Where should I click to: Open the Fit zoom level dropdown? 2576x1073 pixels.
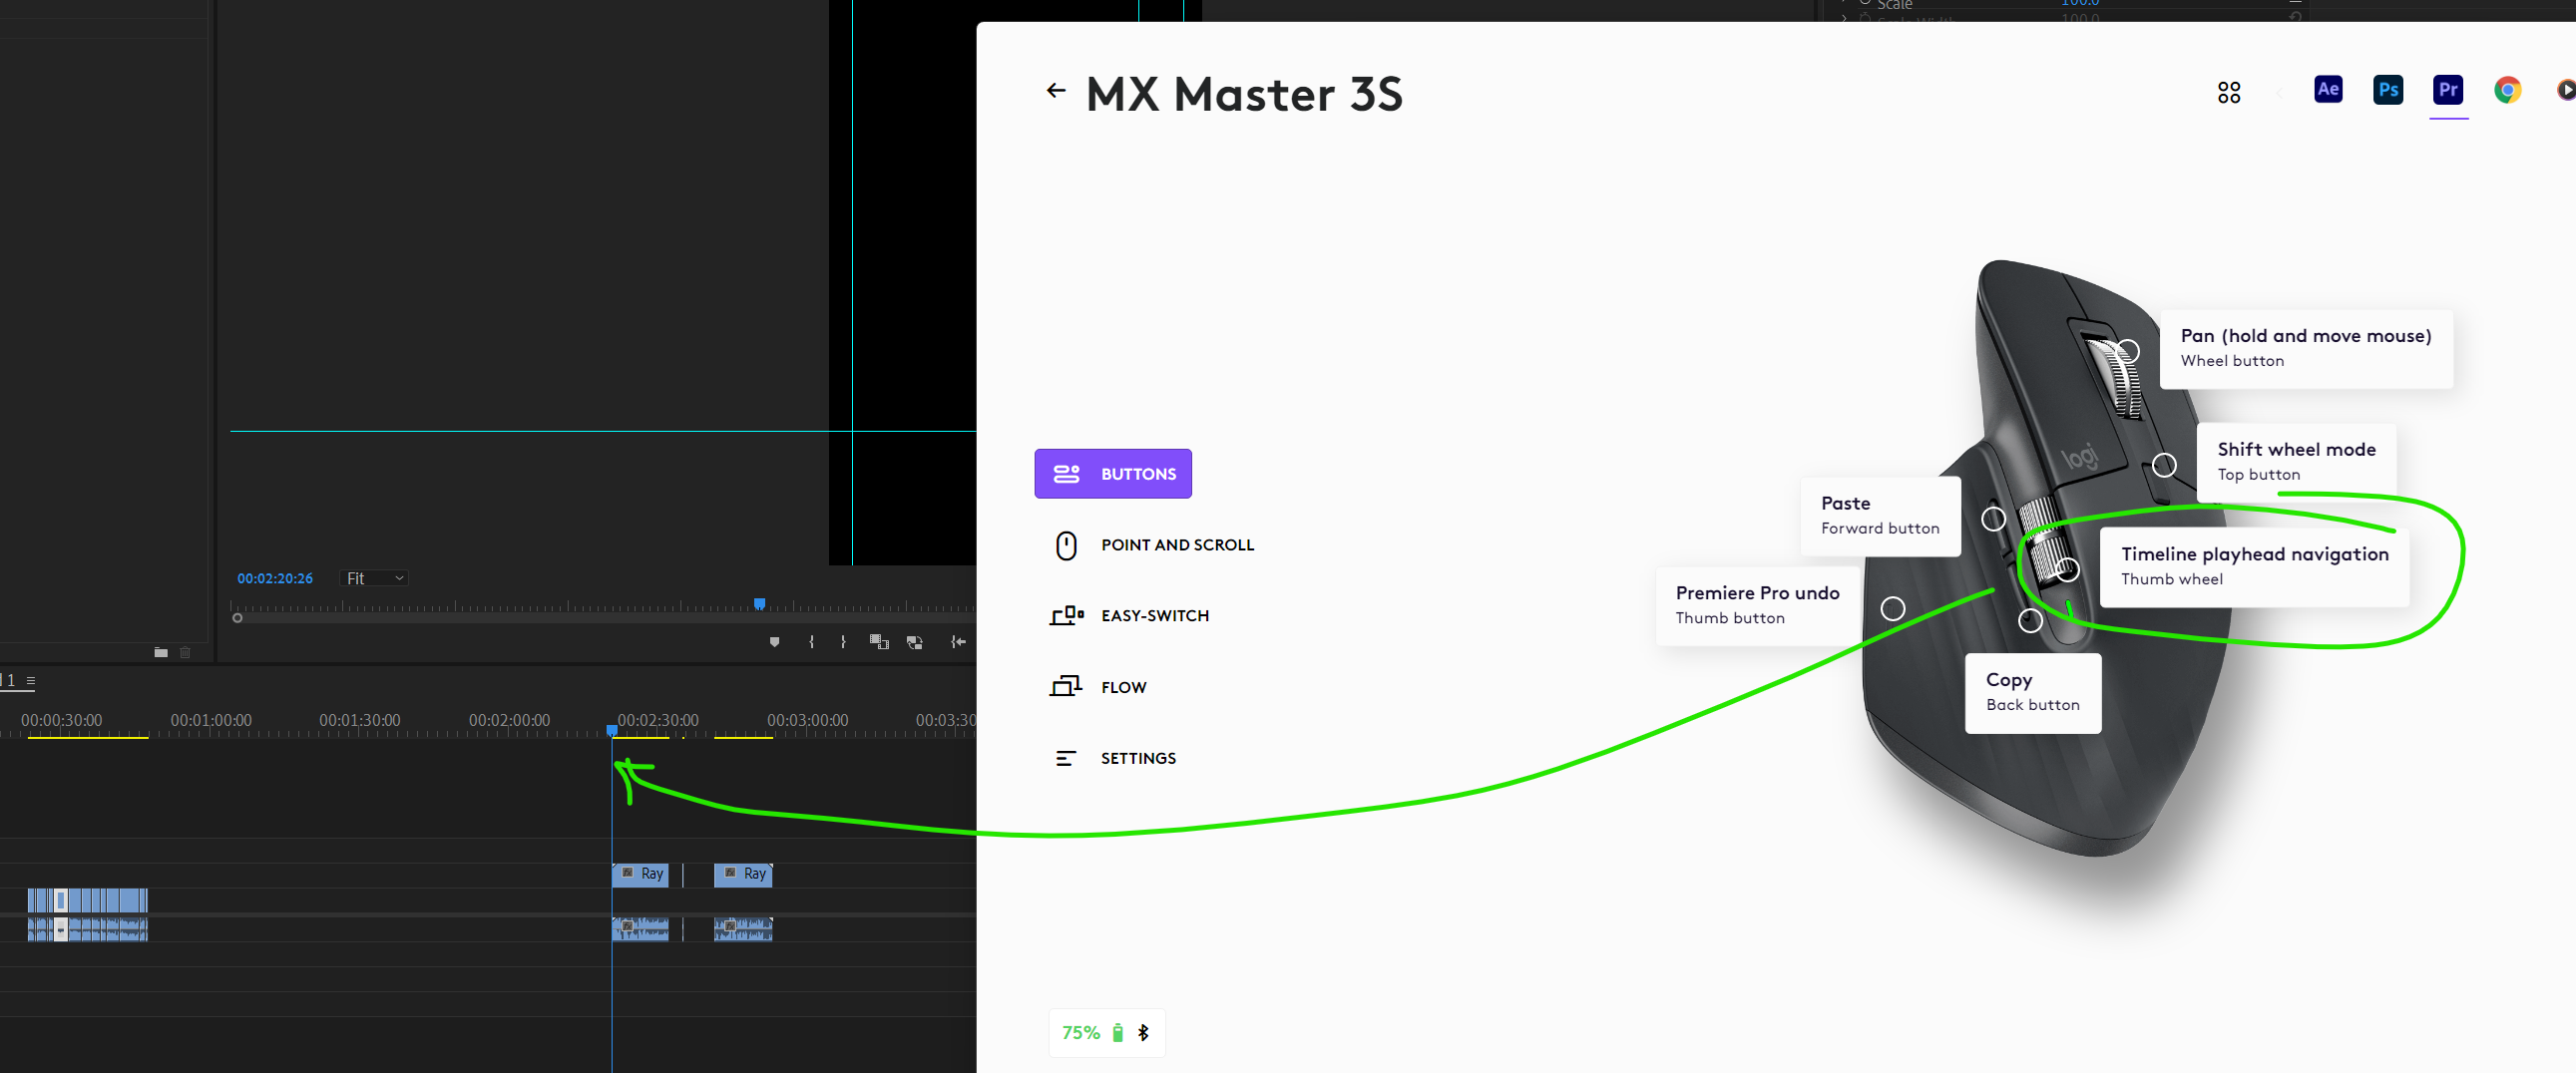(374, 578)
